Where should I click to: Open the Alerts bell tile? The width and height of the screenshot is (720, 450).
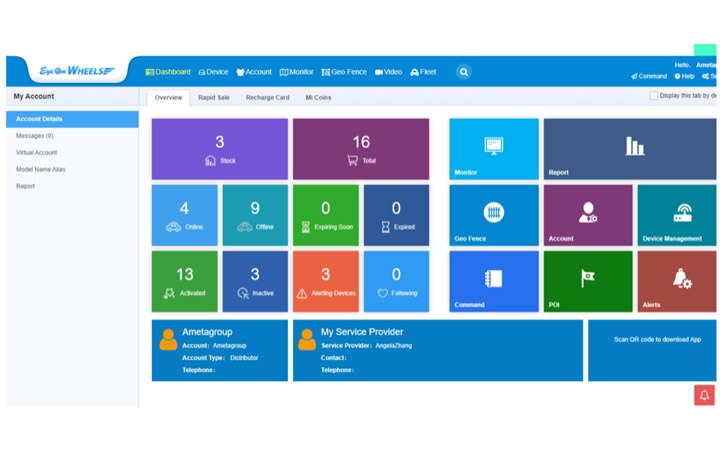(677, 280)
